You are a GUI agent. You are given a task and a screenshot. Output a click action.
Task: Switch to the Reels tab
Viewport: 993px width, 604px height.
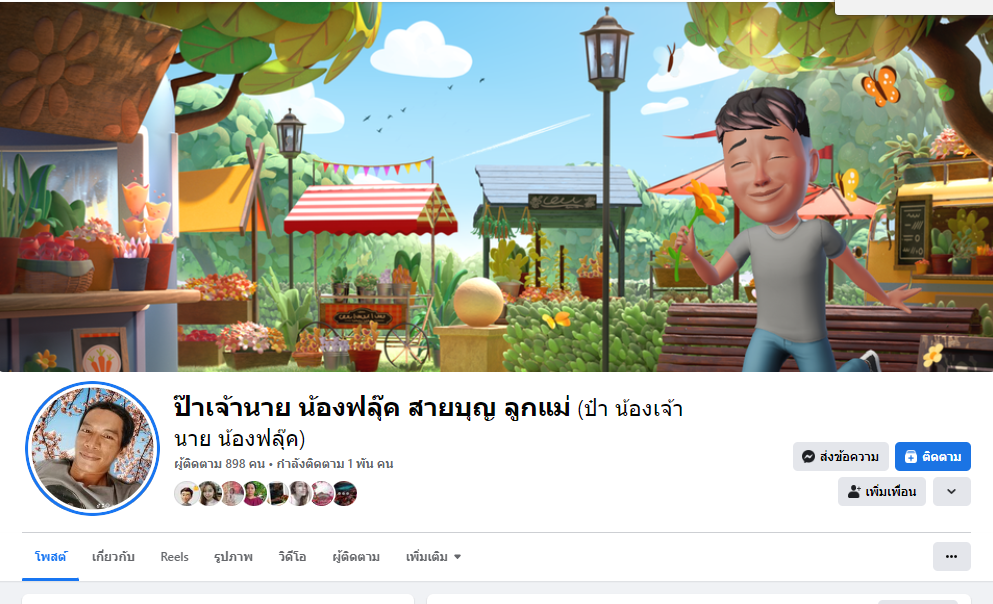coord(174,557)
